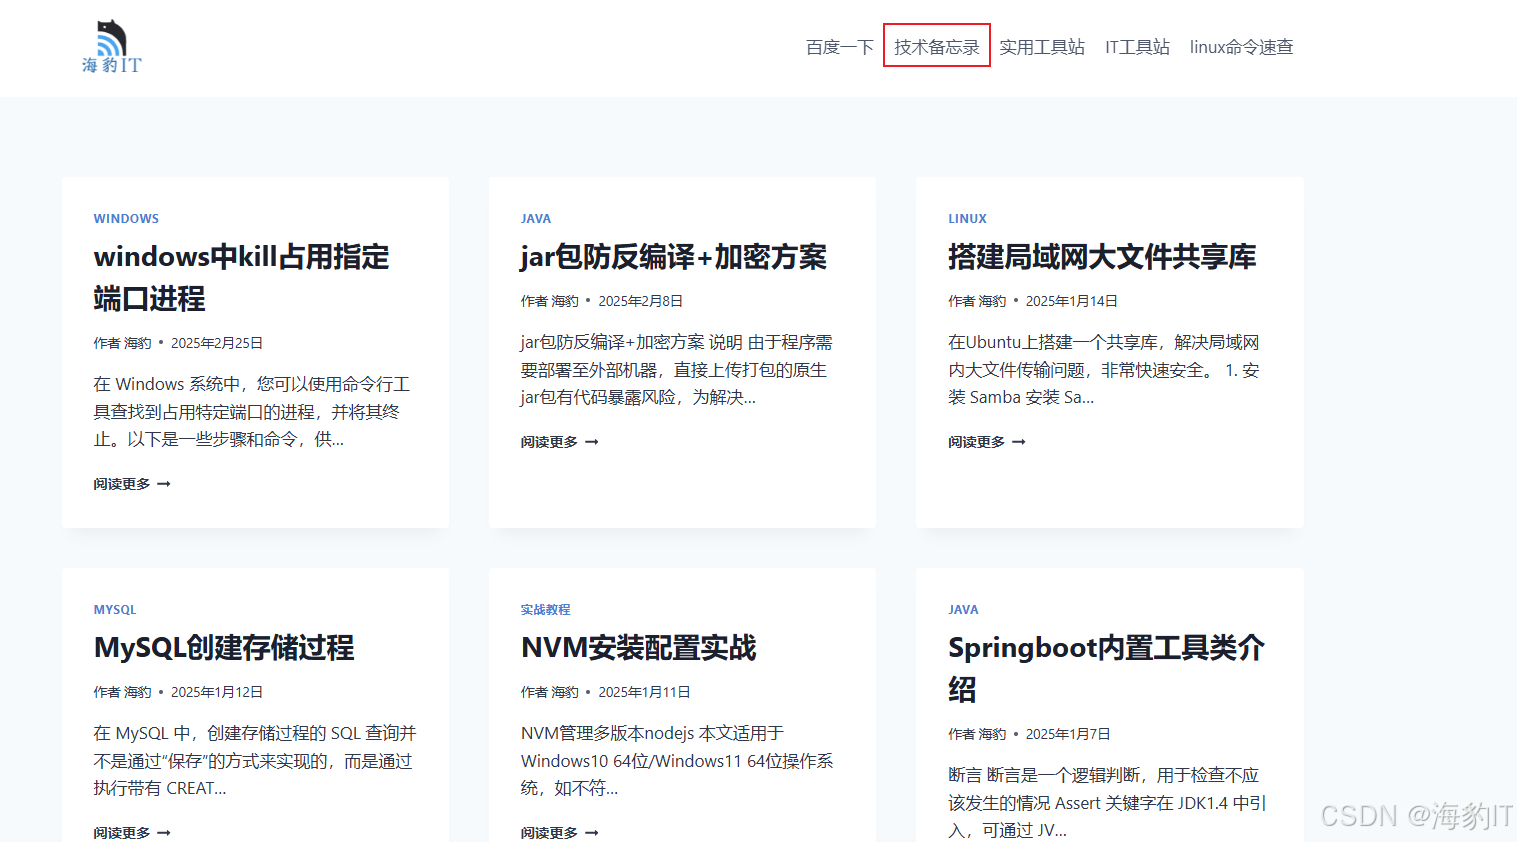Click author 海豹 on the NVM post

(x=565, y=692)
